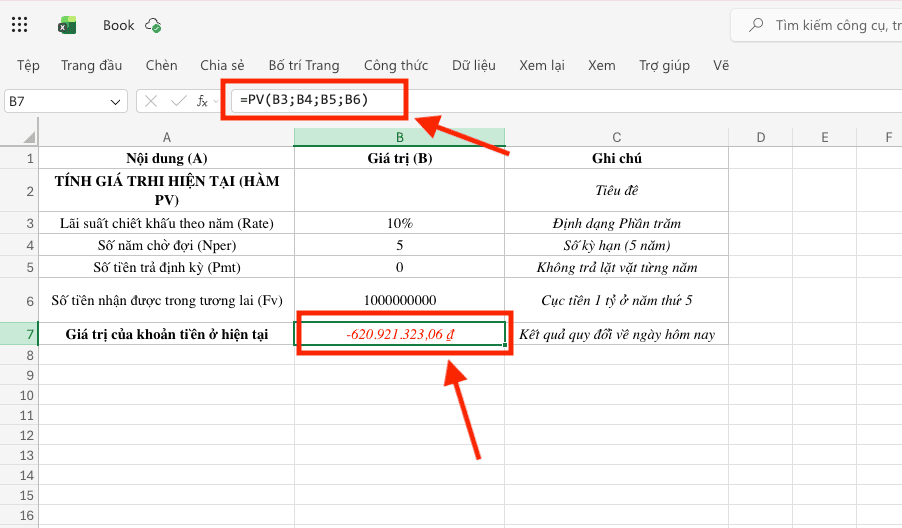Select the cell with value 10%
Screen dimensions: 902x528
point(399,223)
